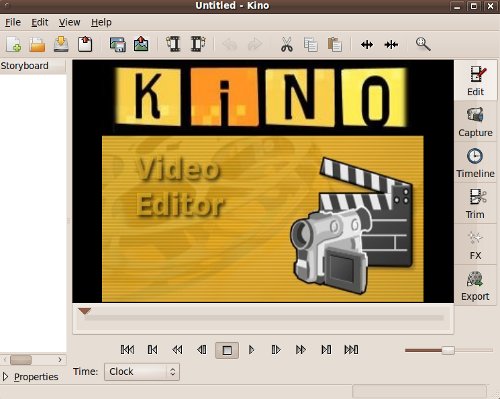Screen dimensions: 500x399
Task: Click the Join scenes icon
Action: [x=391, y=44]
